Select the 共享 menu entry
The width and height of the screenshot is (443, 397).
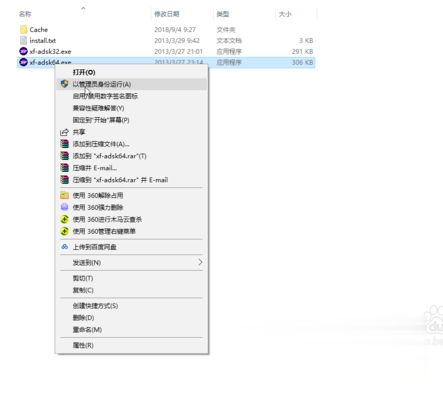click(x=132, y=132)
